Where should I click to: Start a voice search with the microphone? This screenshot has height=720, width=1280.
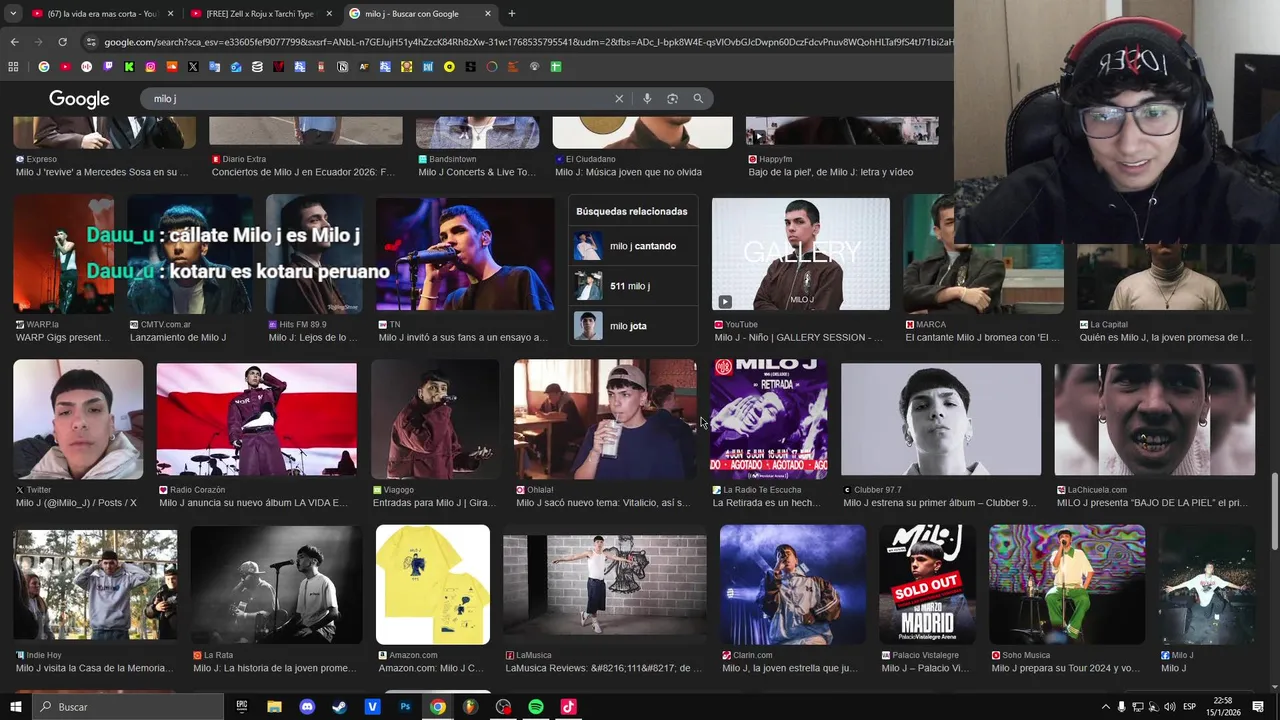tap(647, 99)
